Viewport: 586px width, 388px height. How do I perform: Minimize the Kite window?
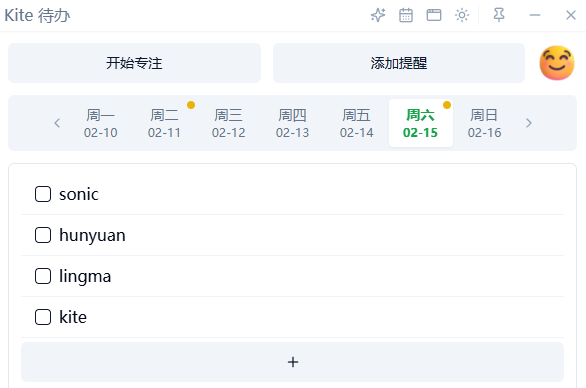535,15
